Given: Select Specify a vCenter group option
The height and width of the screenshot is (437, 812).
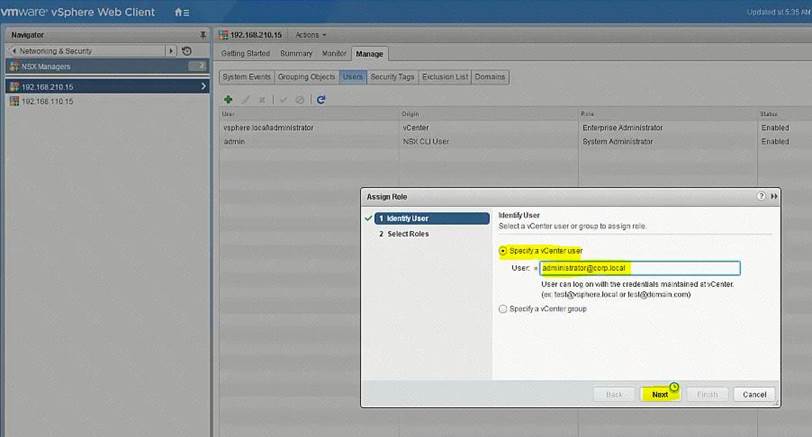Looking at the screenshot, I should click(503, 308).
